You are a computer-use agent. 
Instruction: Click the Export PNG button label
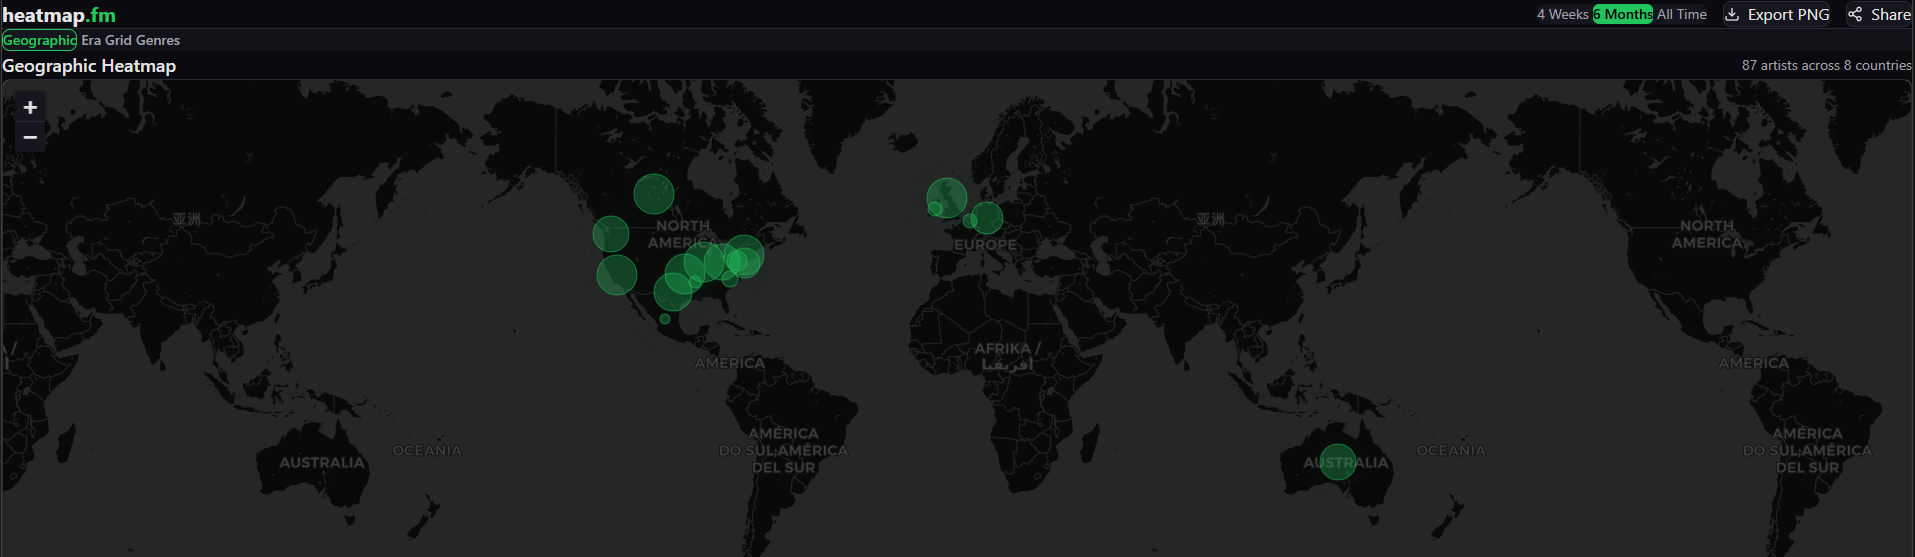coord(1788,14)
